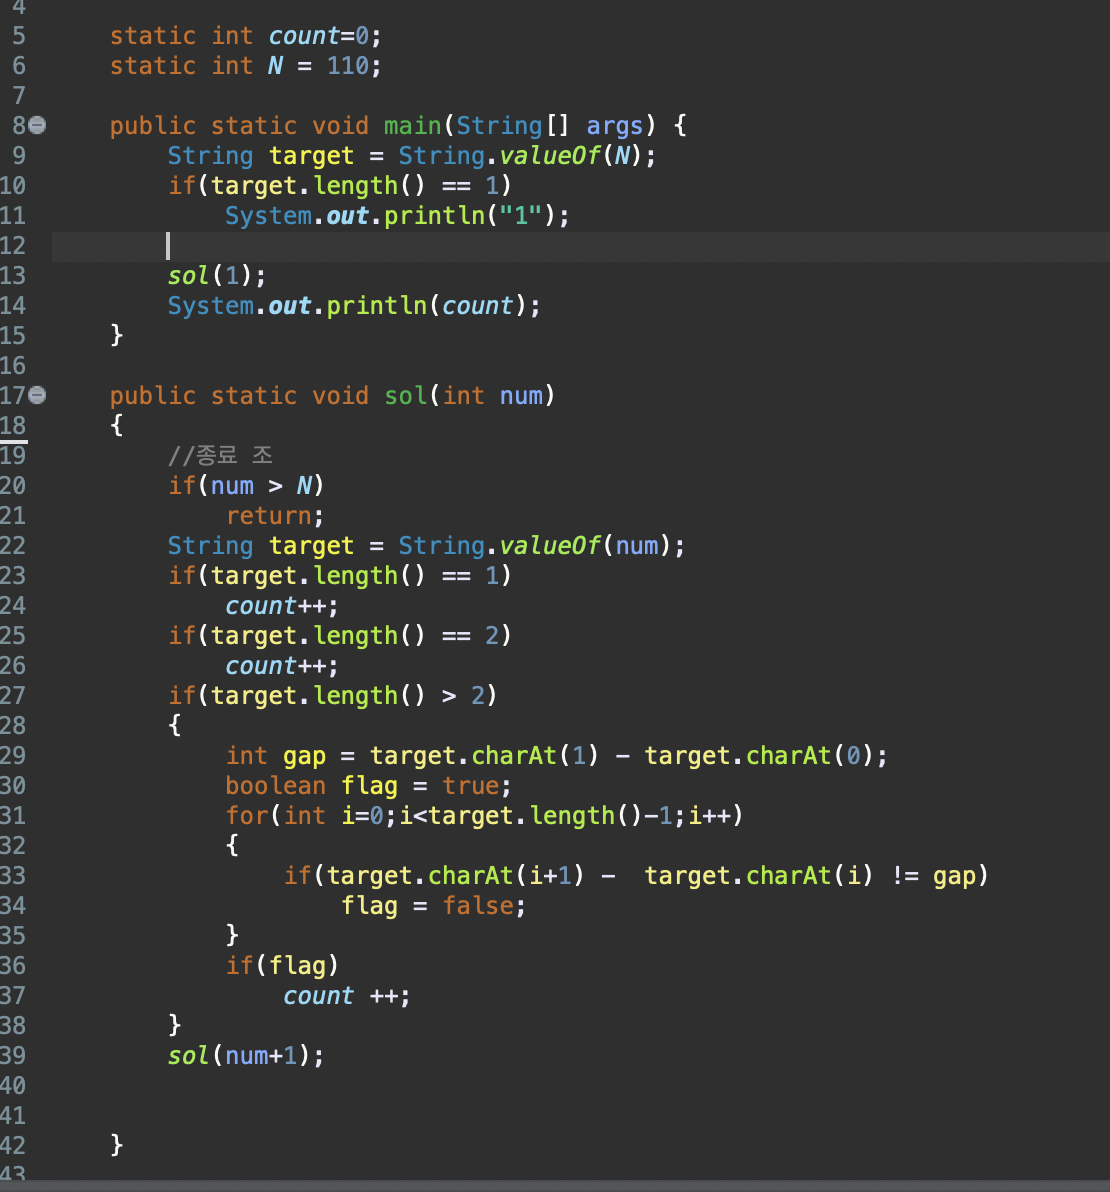Click the 'static int N = 110;' line

click(x=246, y=65)
